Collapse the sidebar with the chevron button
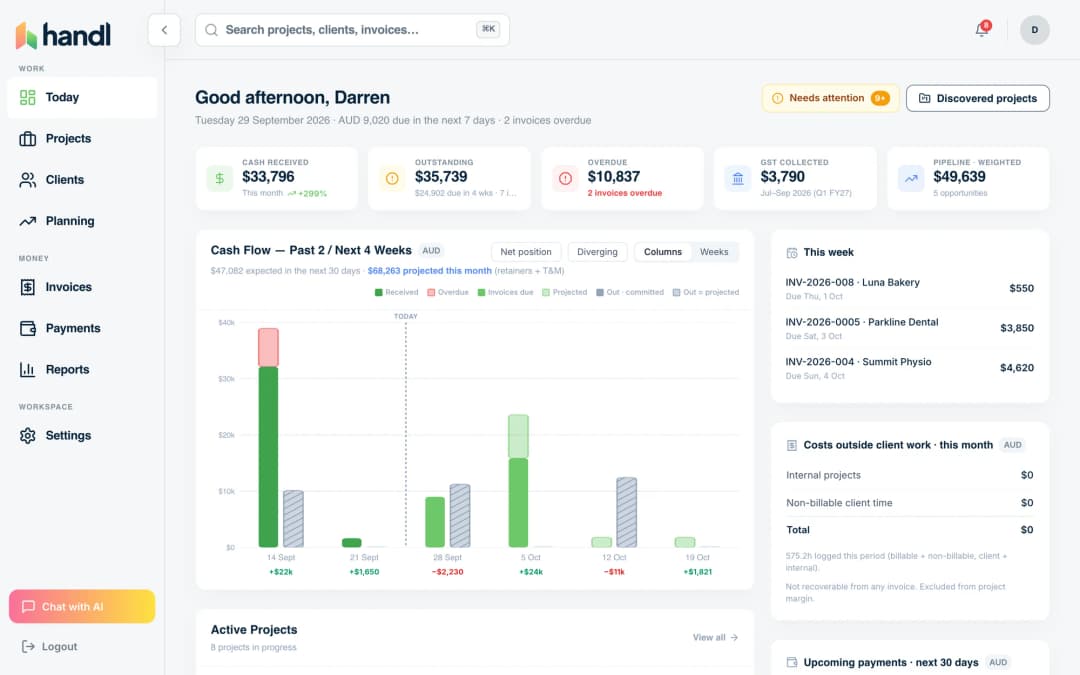Viewport: 1080px width, 675px height. point(164,30)
